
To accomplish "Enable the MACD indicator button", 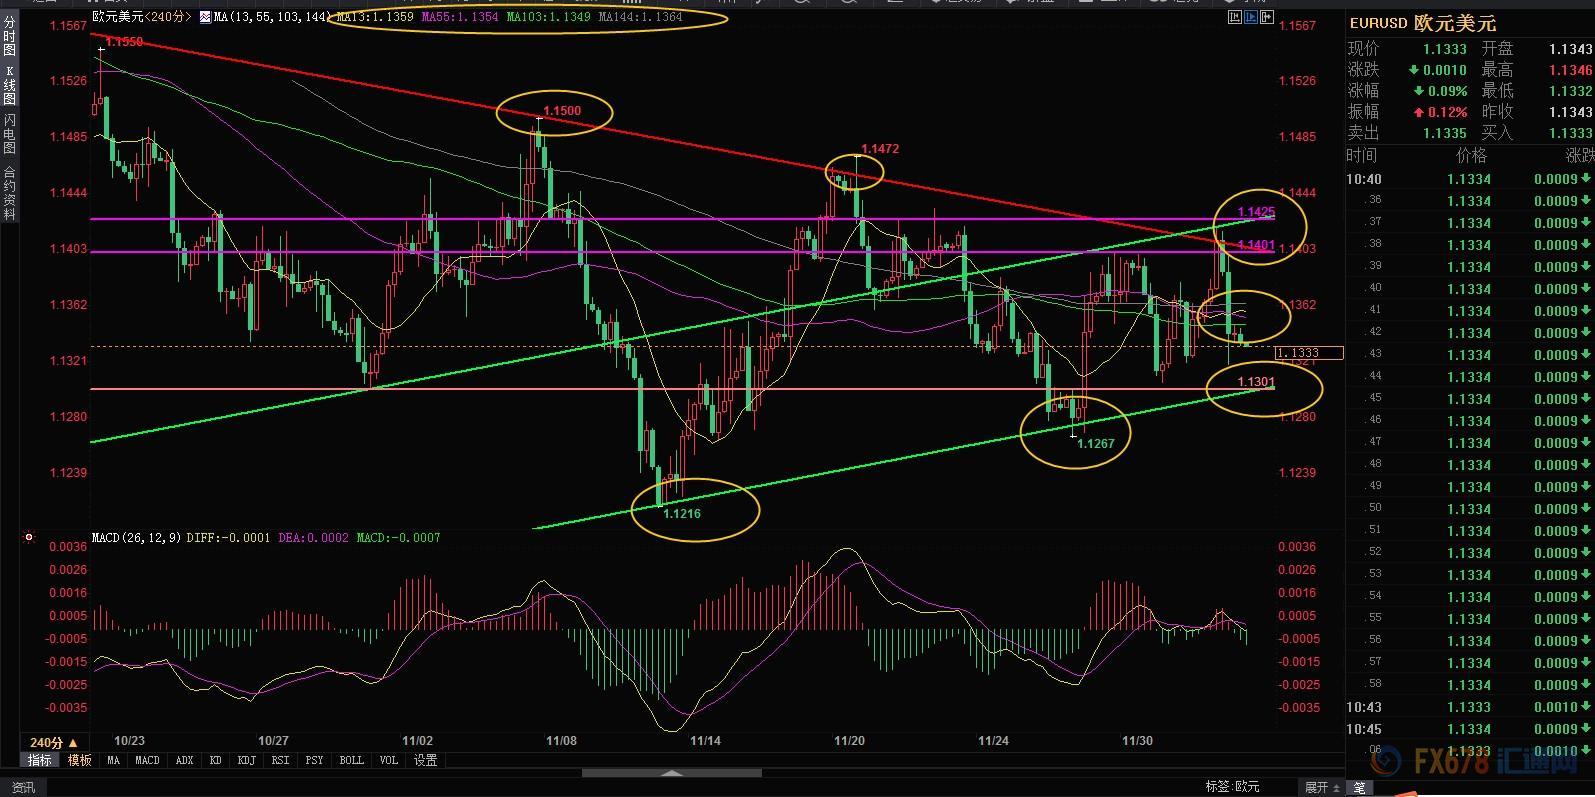I will (147, 760).
